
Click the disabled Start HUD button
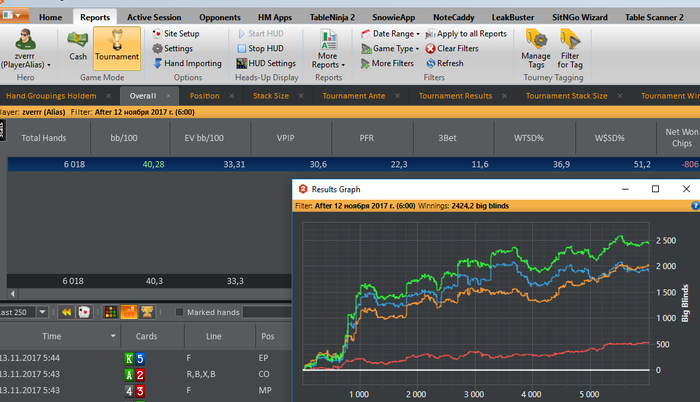point(261,34)
